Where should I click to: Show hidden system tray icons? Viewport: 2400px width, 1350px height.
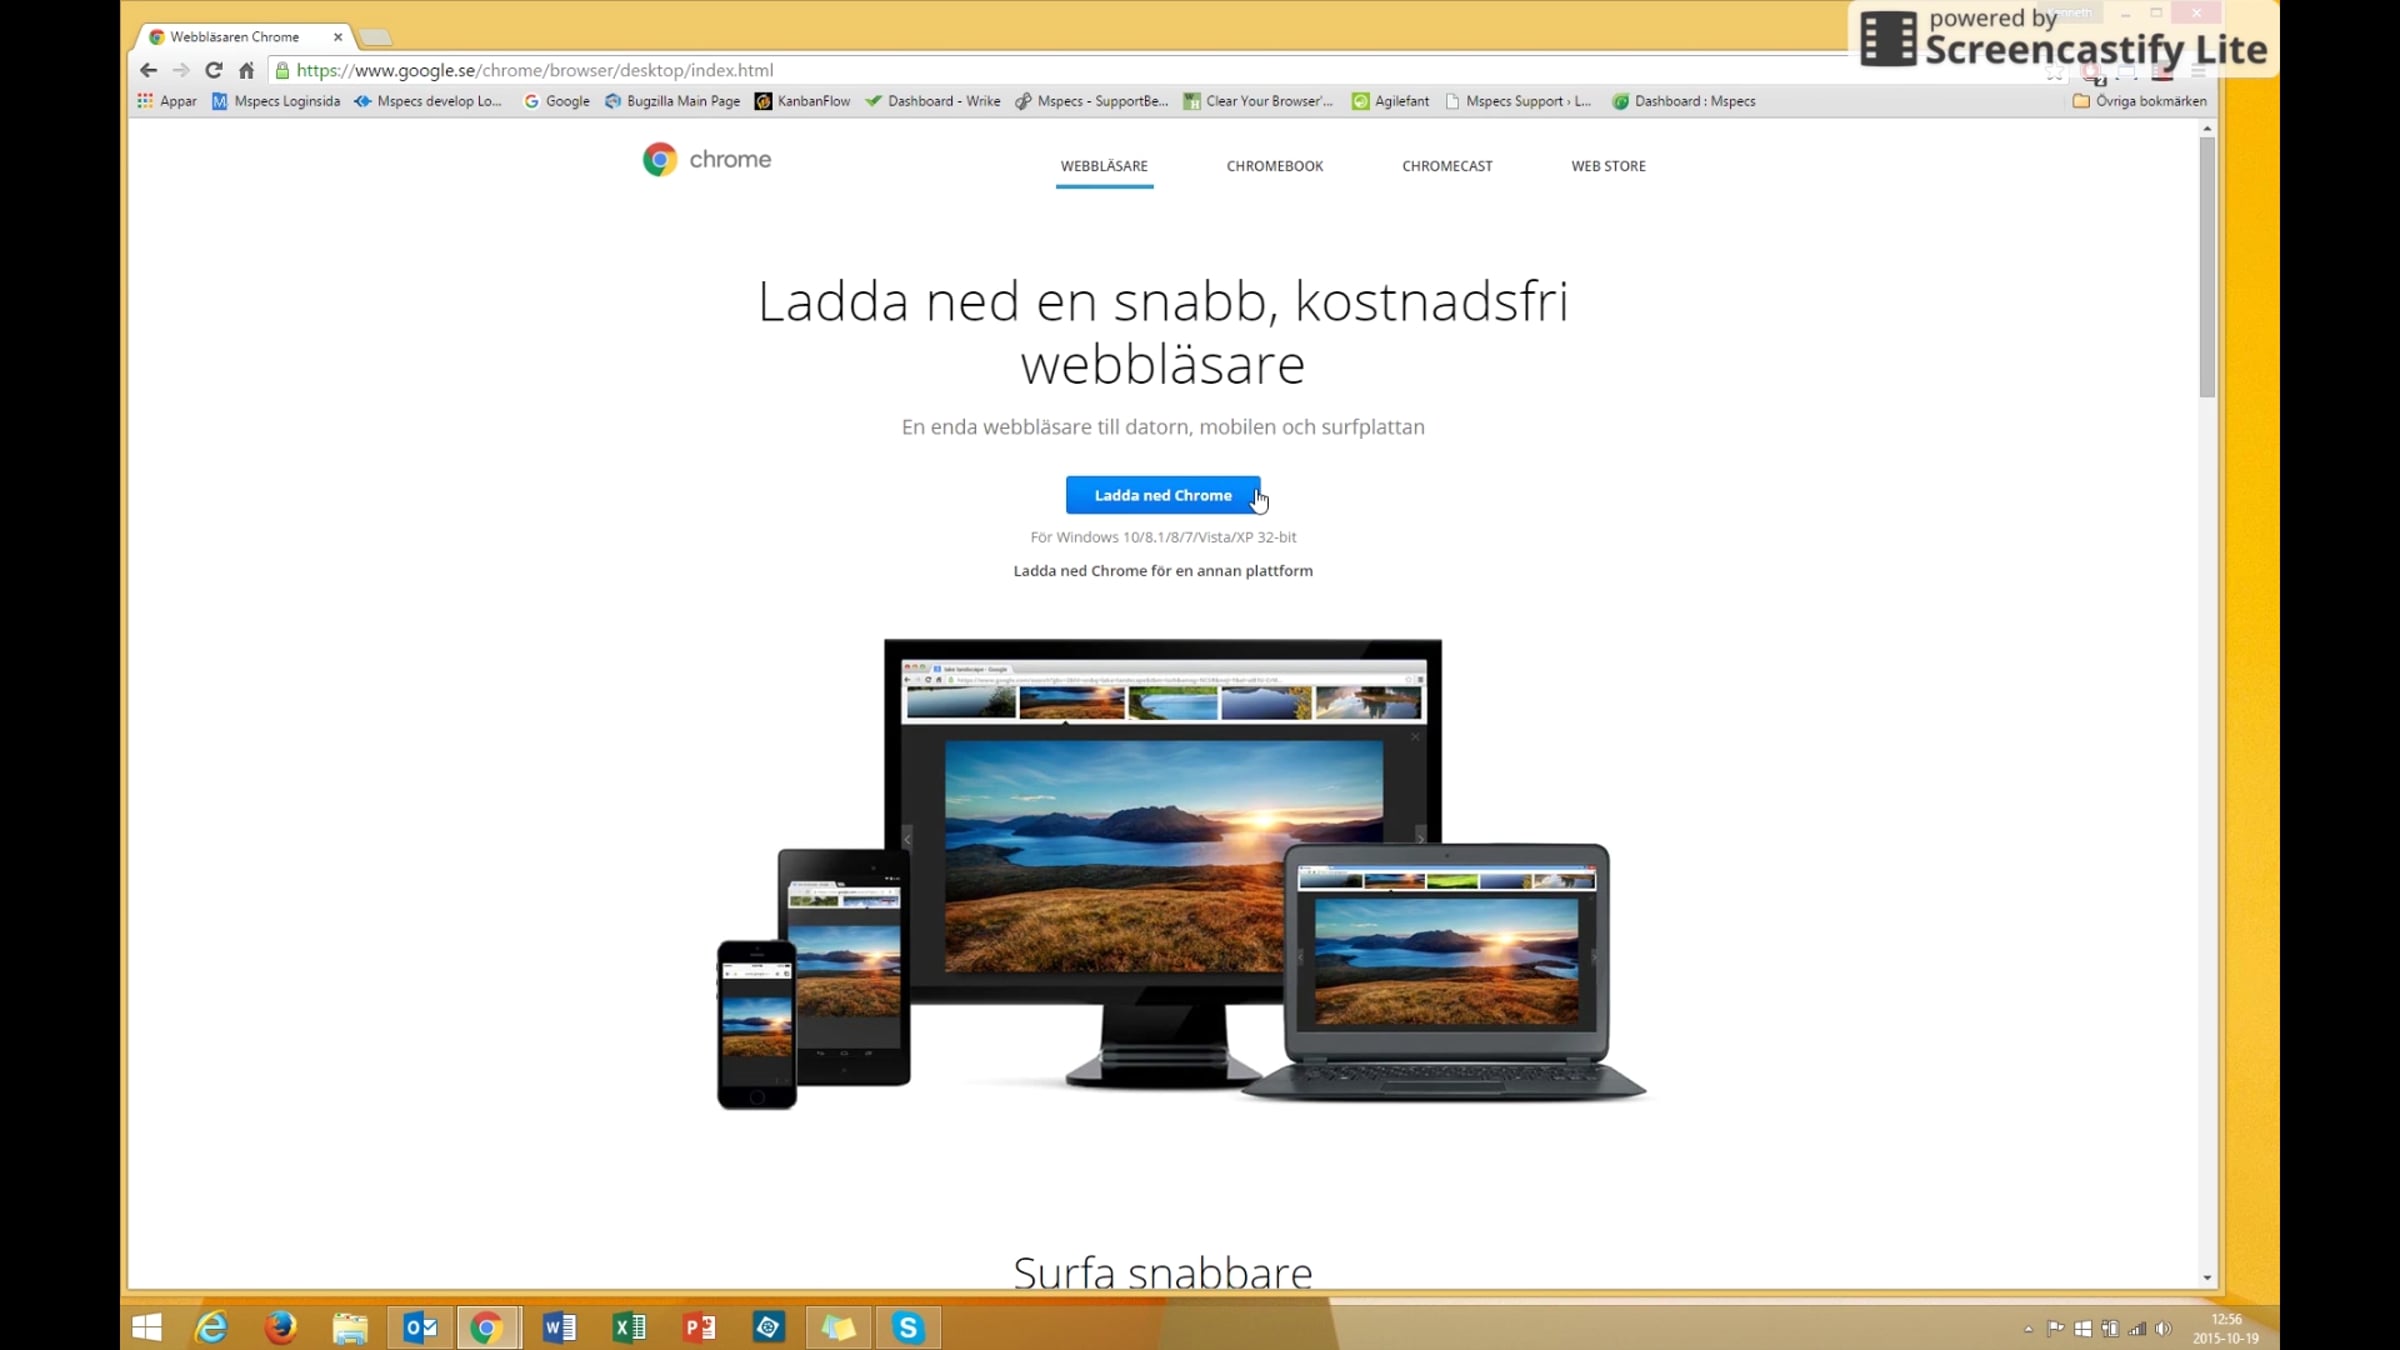[2028, 1329]
